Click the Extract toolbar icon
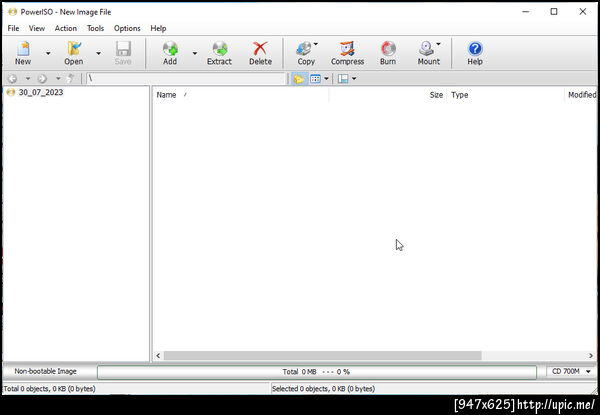Image resolution: width=600 pixels, height=415 pixels. (220, 49)
